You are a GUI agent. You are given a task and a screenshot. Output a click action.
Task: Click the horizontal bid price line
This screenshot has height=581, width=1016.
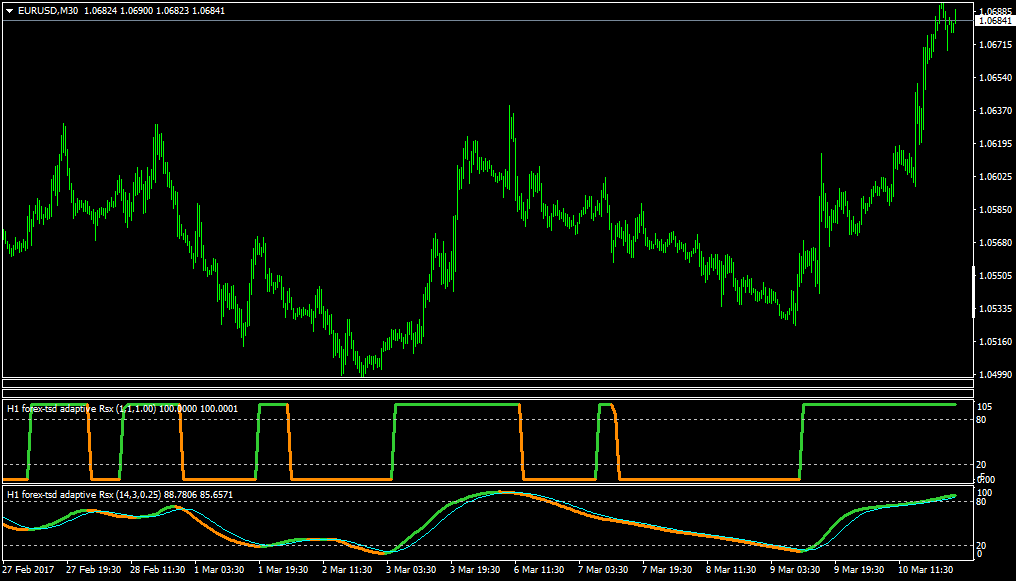tap(488, 21)
